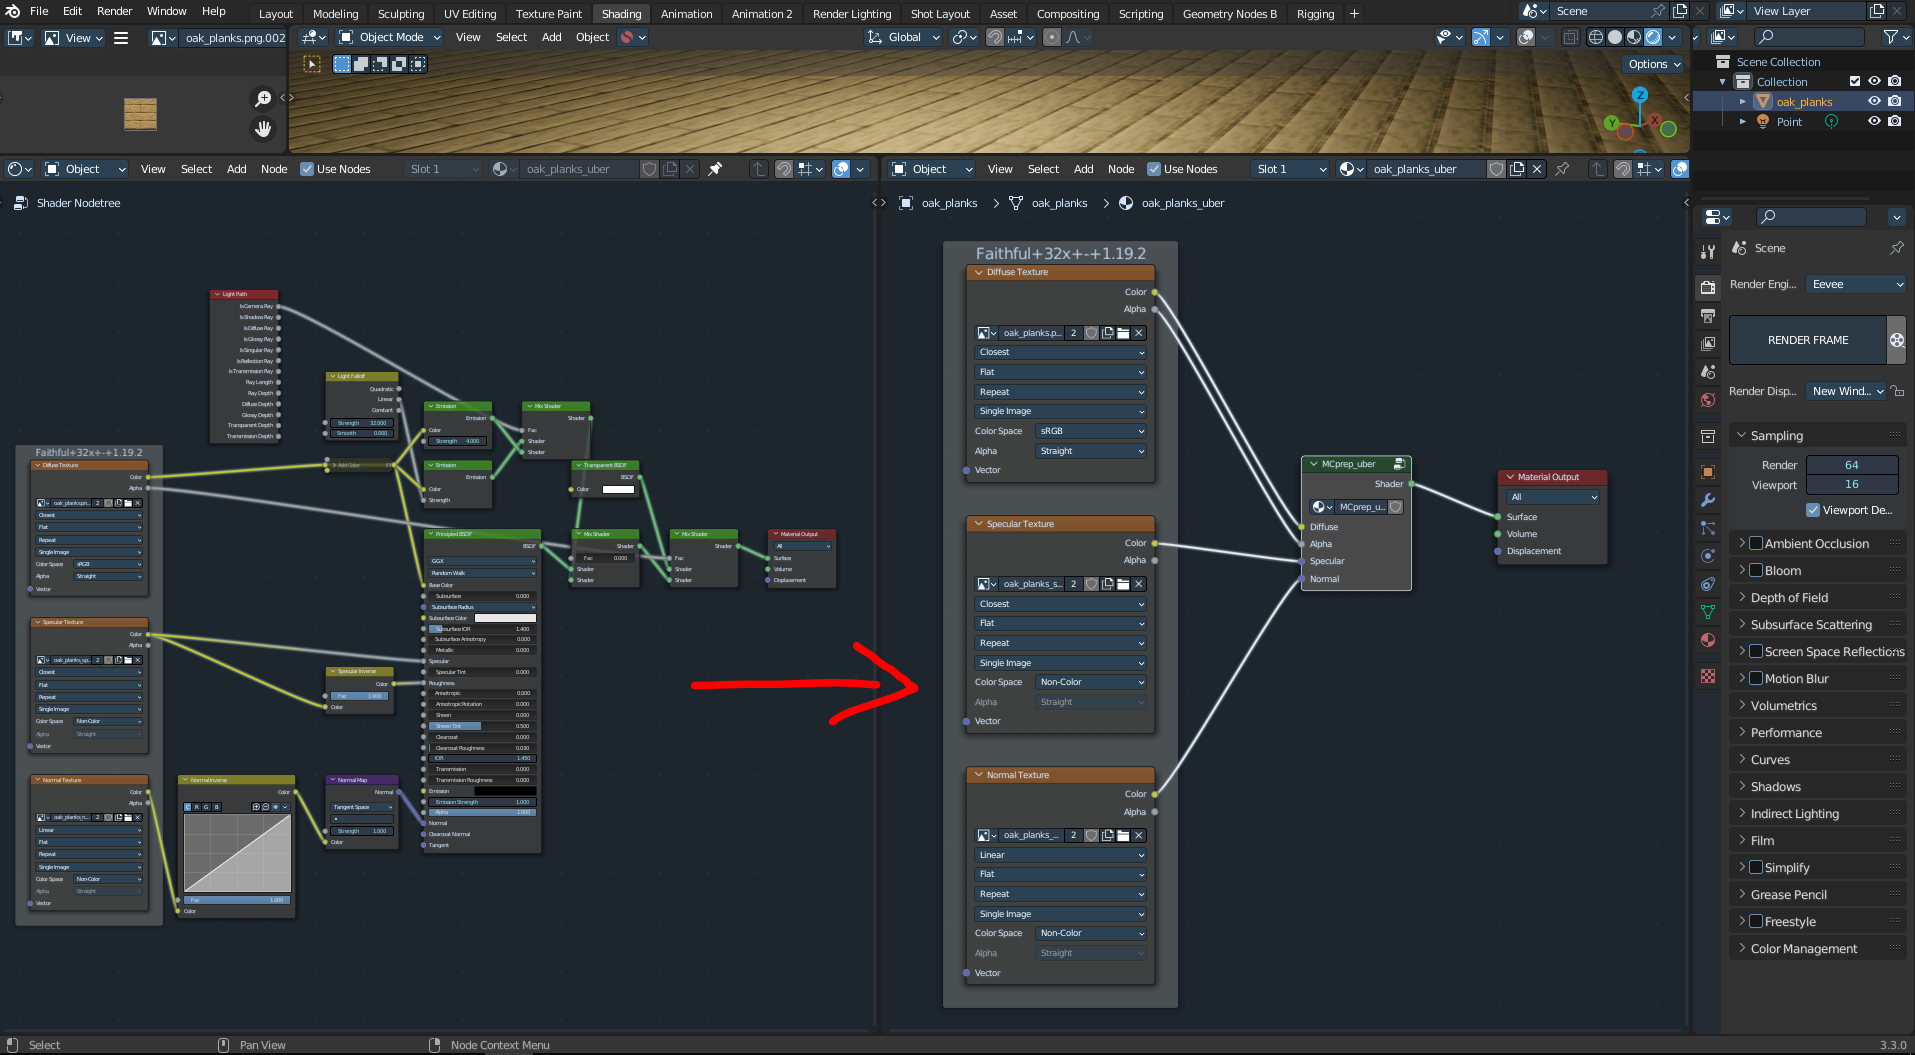The image size is (1915, 1055).
Task: Click the RENDER FRAME button
Action: click(1808, 340)
